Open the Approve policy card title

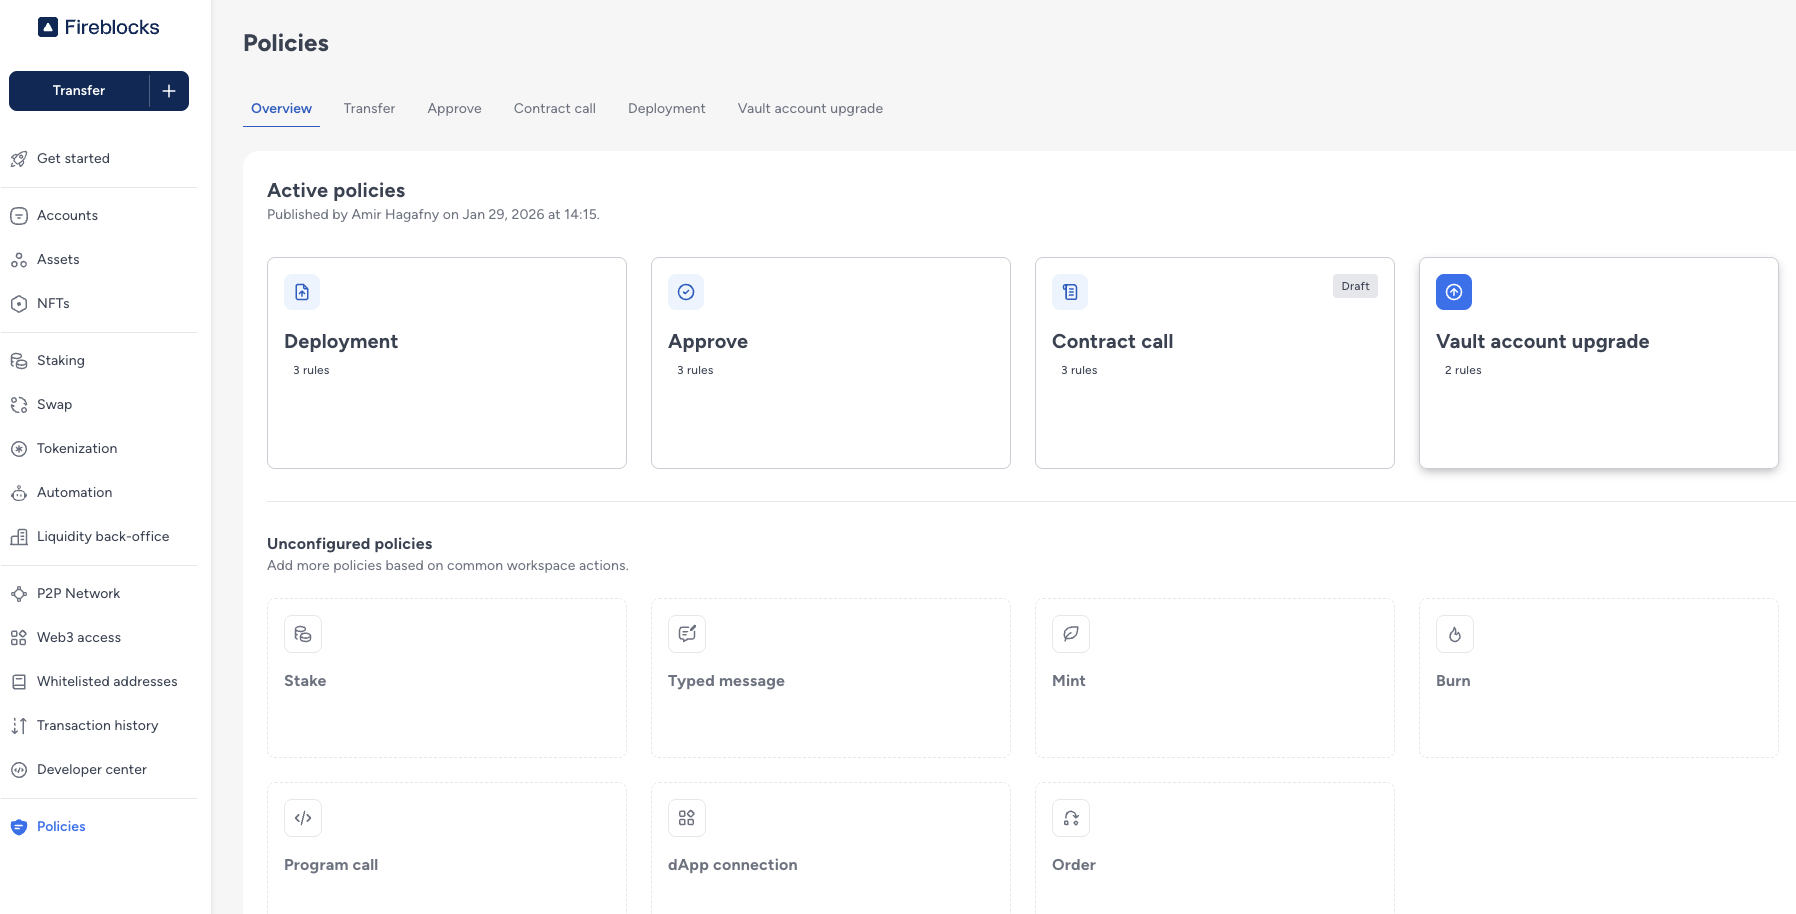[708, 341]
